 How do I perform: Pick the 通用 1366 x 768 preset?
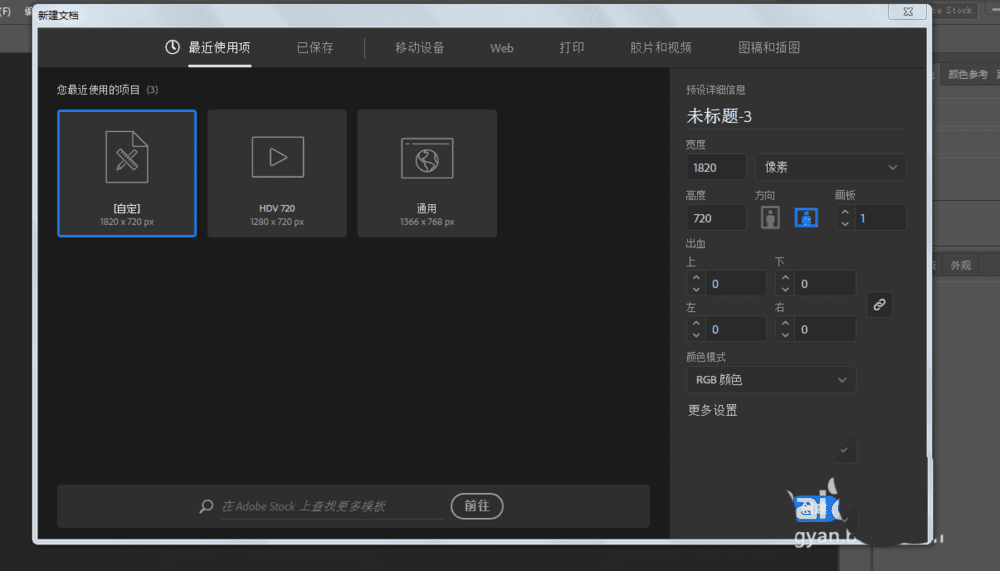427,174
